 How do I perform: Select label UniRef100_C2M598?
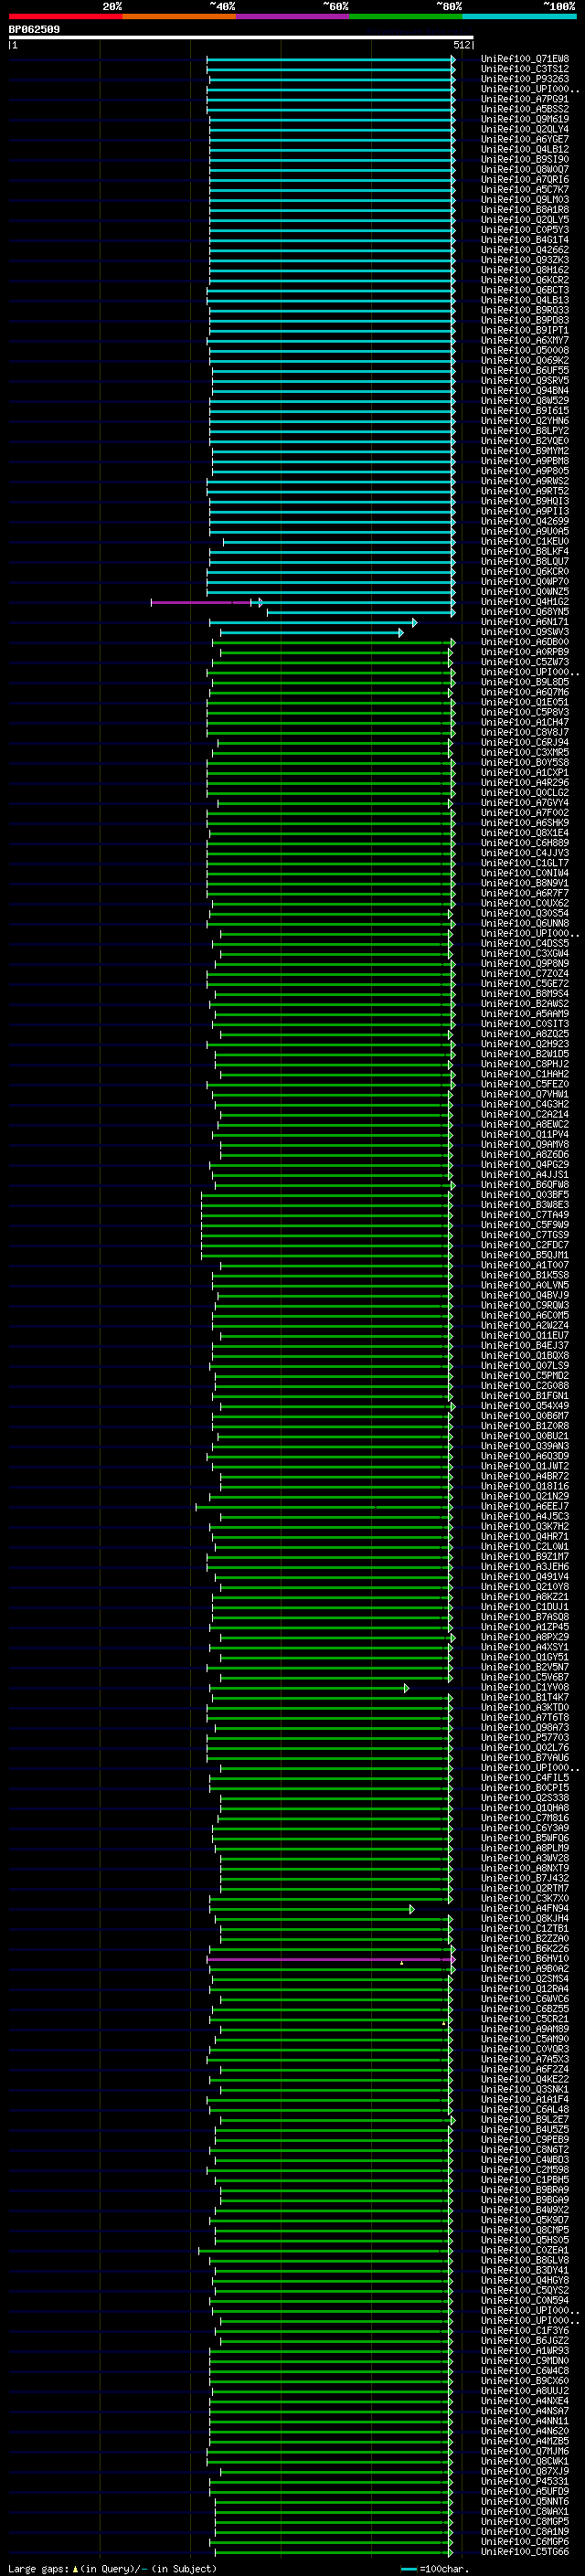tap(525, 2170)
